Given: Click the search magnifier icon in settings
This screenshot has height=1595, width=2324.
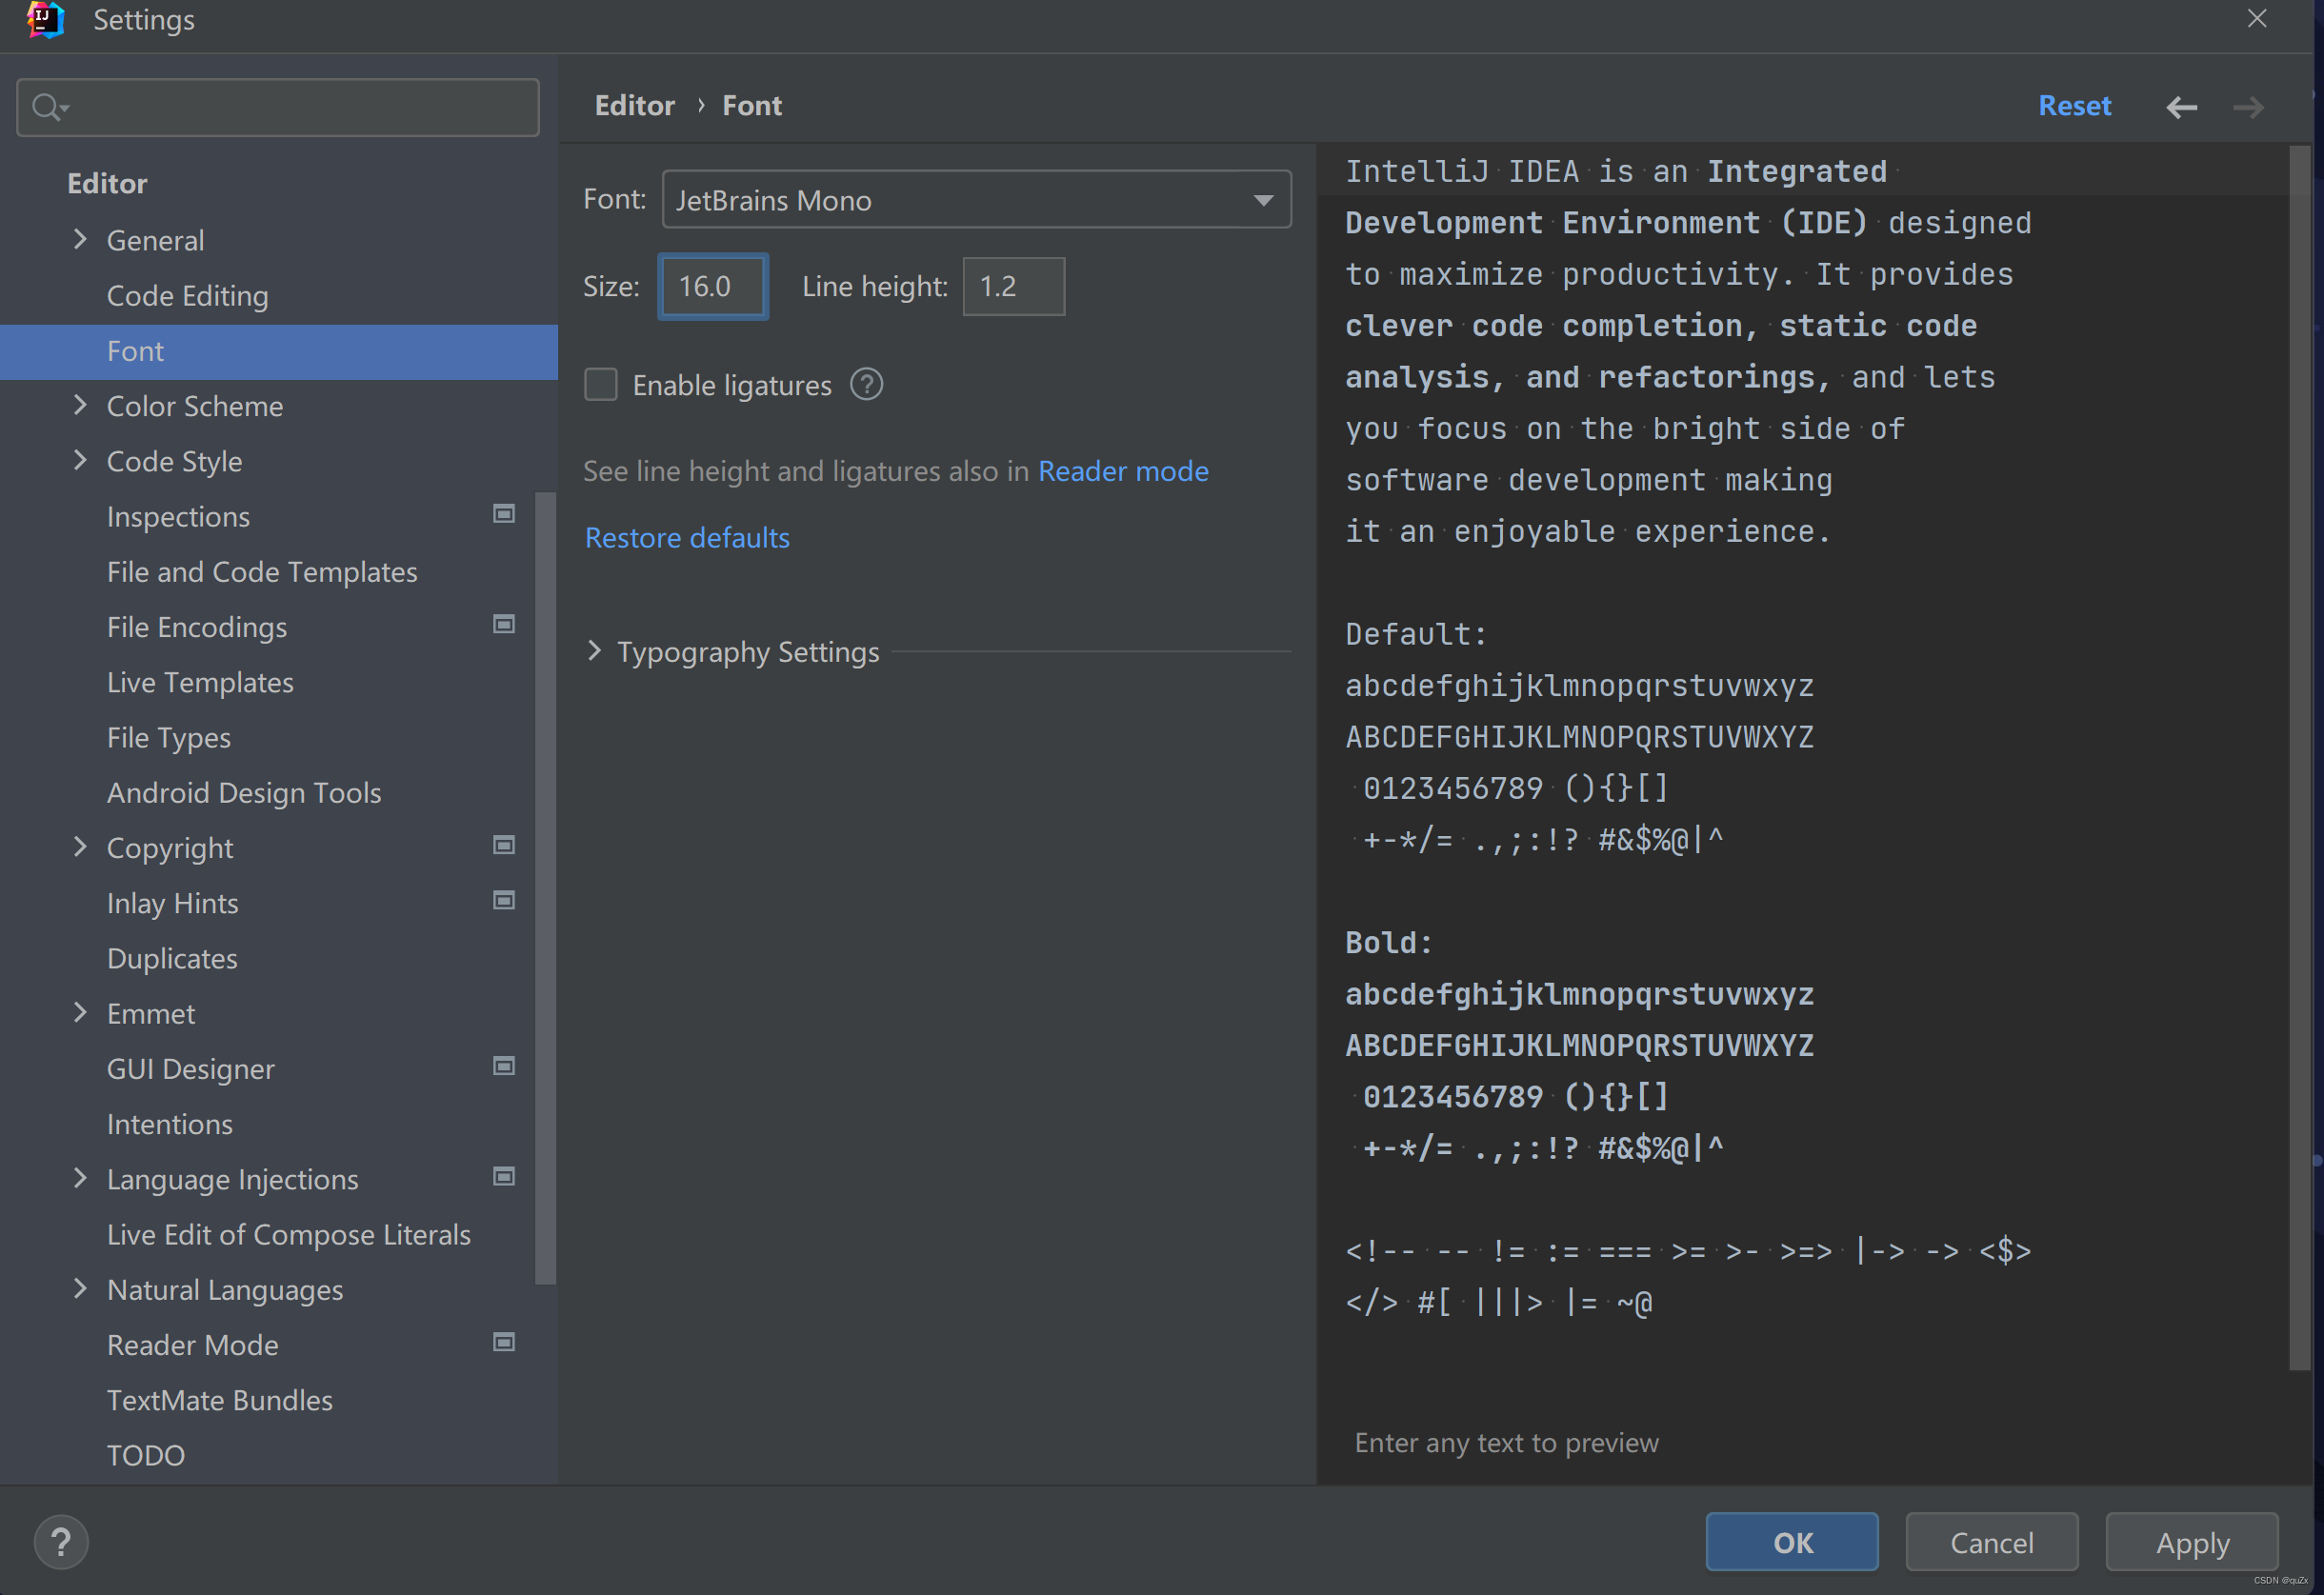Looking at the screenshot, I should click(47, 107).
